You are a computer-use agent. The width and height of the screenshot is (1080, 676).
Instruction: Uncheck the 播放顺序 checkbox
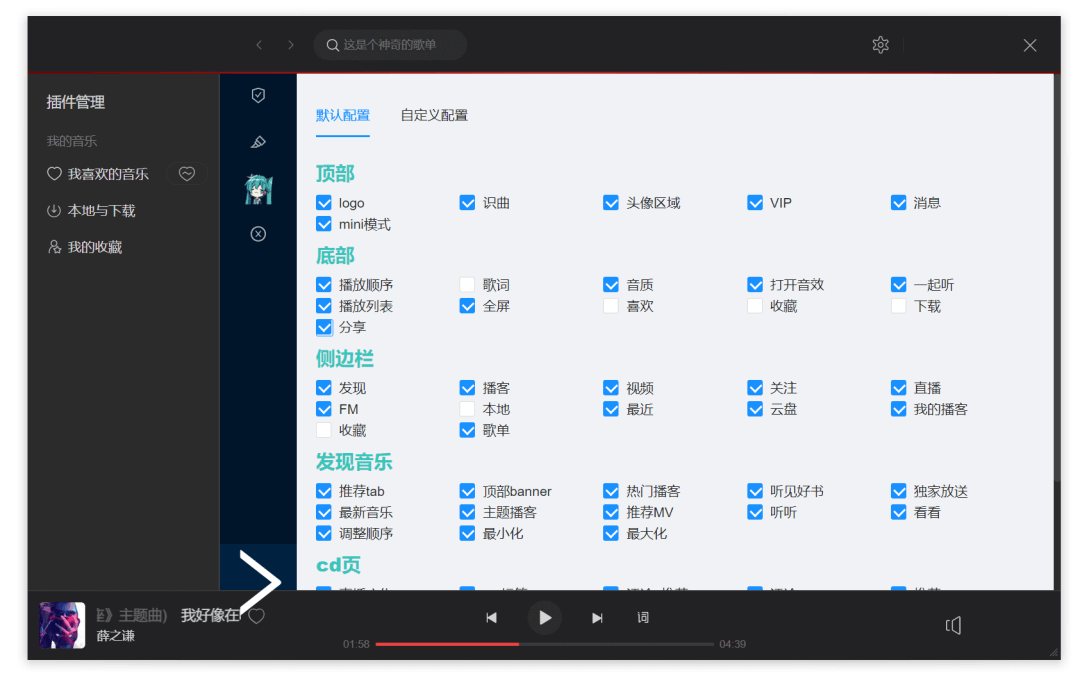(324, 285)
